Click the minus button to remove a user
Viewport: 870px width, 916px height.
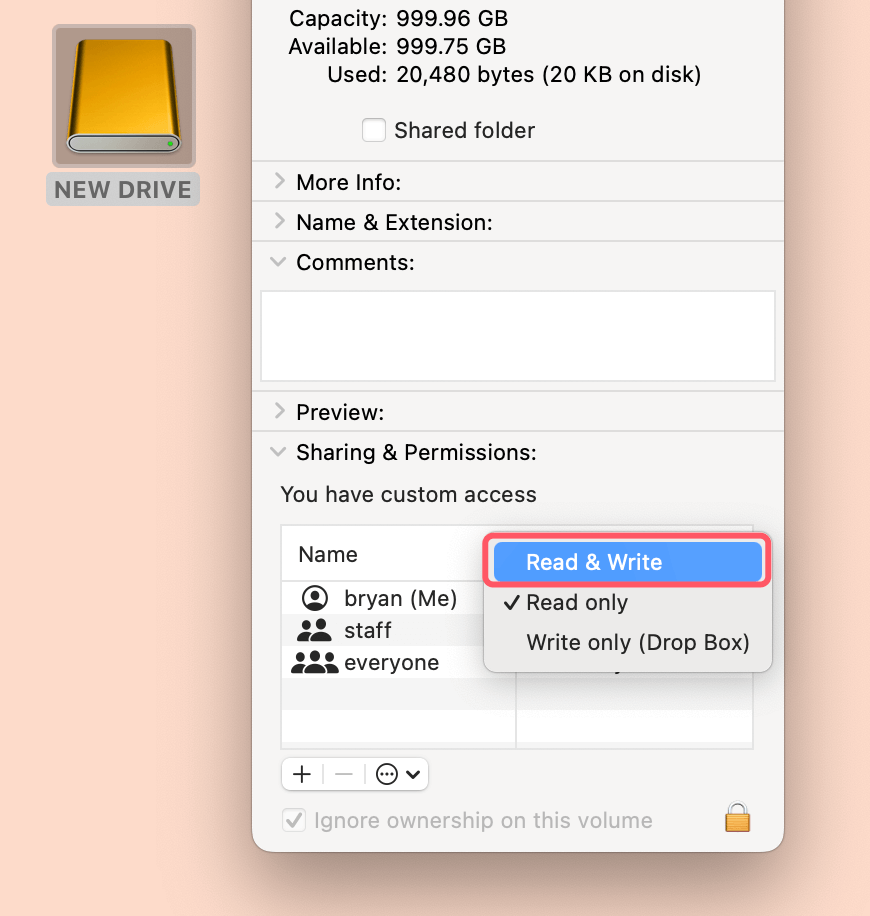(344, 774)
